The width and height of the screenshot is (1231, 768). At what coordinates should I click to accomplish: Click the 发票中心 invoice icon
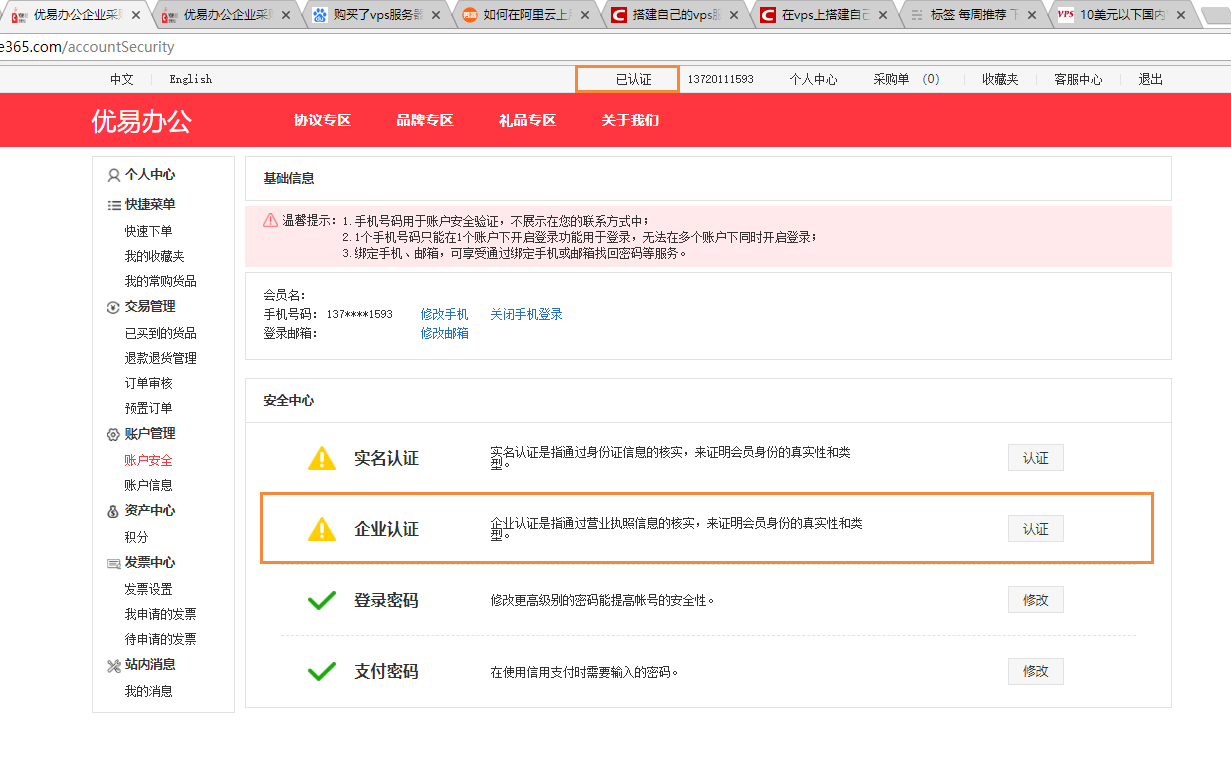pos(114,563)
